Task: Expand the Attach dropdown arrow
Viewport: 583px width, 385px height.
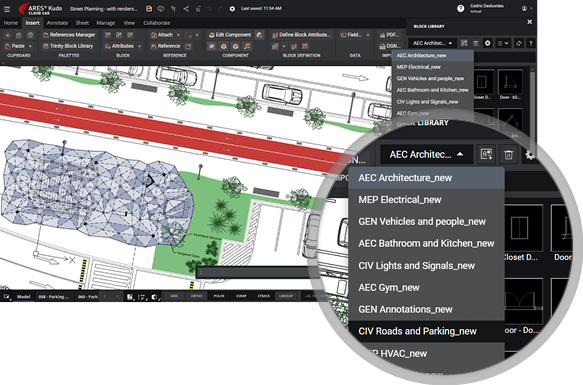Action: click(x=178, y=35)
